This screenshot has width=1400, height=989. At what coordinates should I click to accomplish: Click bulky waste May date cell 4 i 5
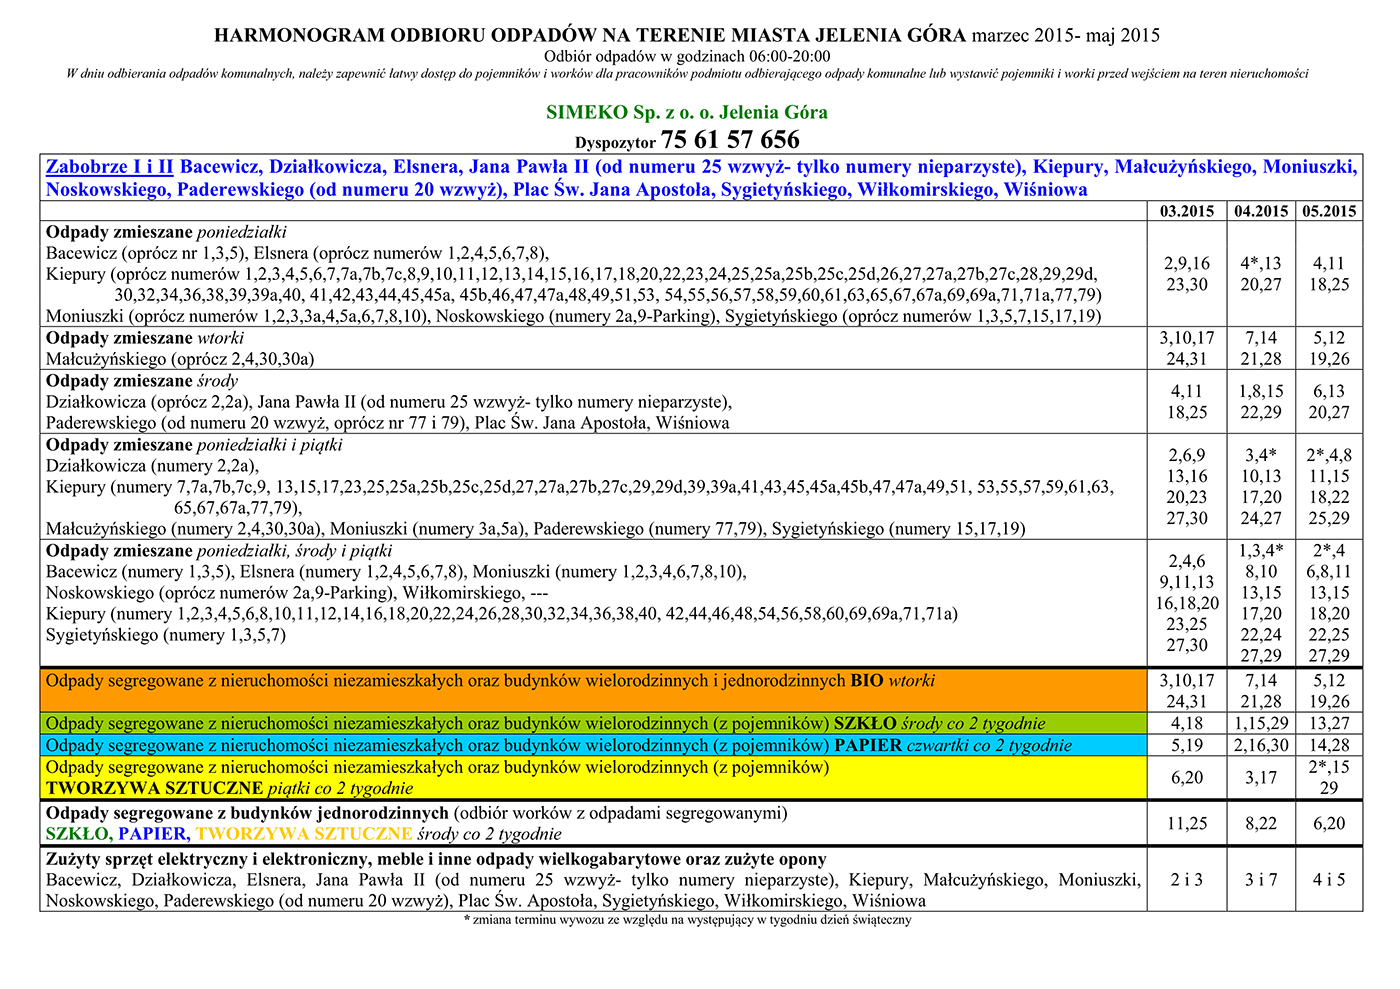(1329, 880)
